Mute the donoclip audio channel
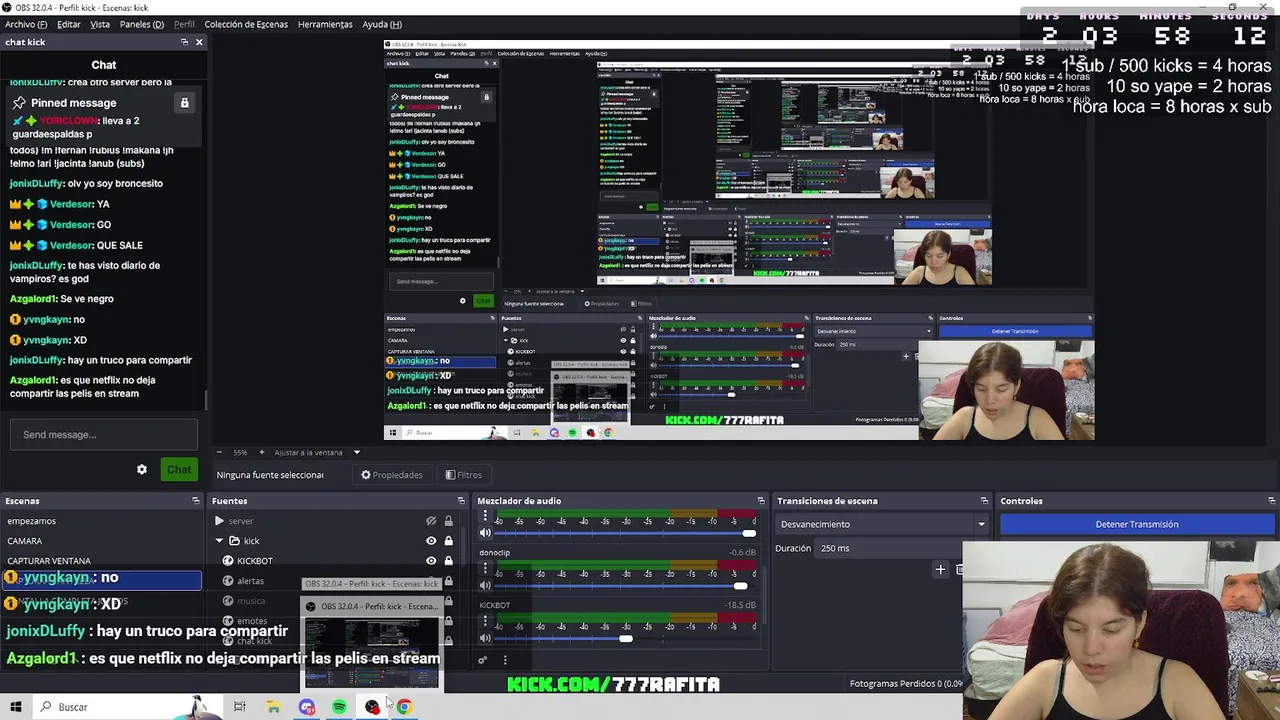The width and height of the screenshot is (1280, 720). pos(485,586)
